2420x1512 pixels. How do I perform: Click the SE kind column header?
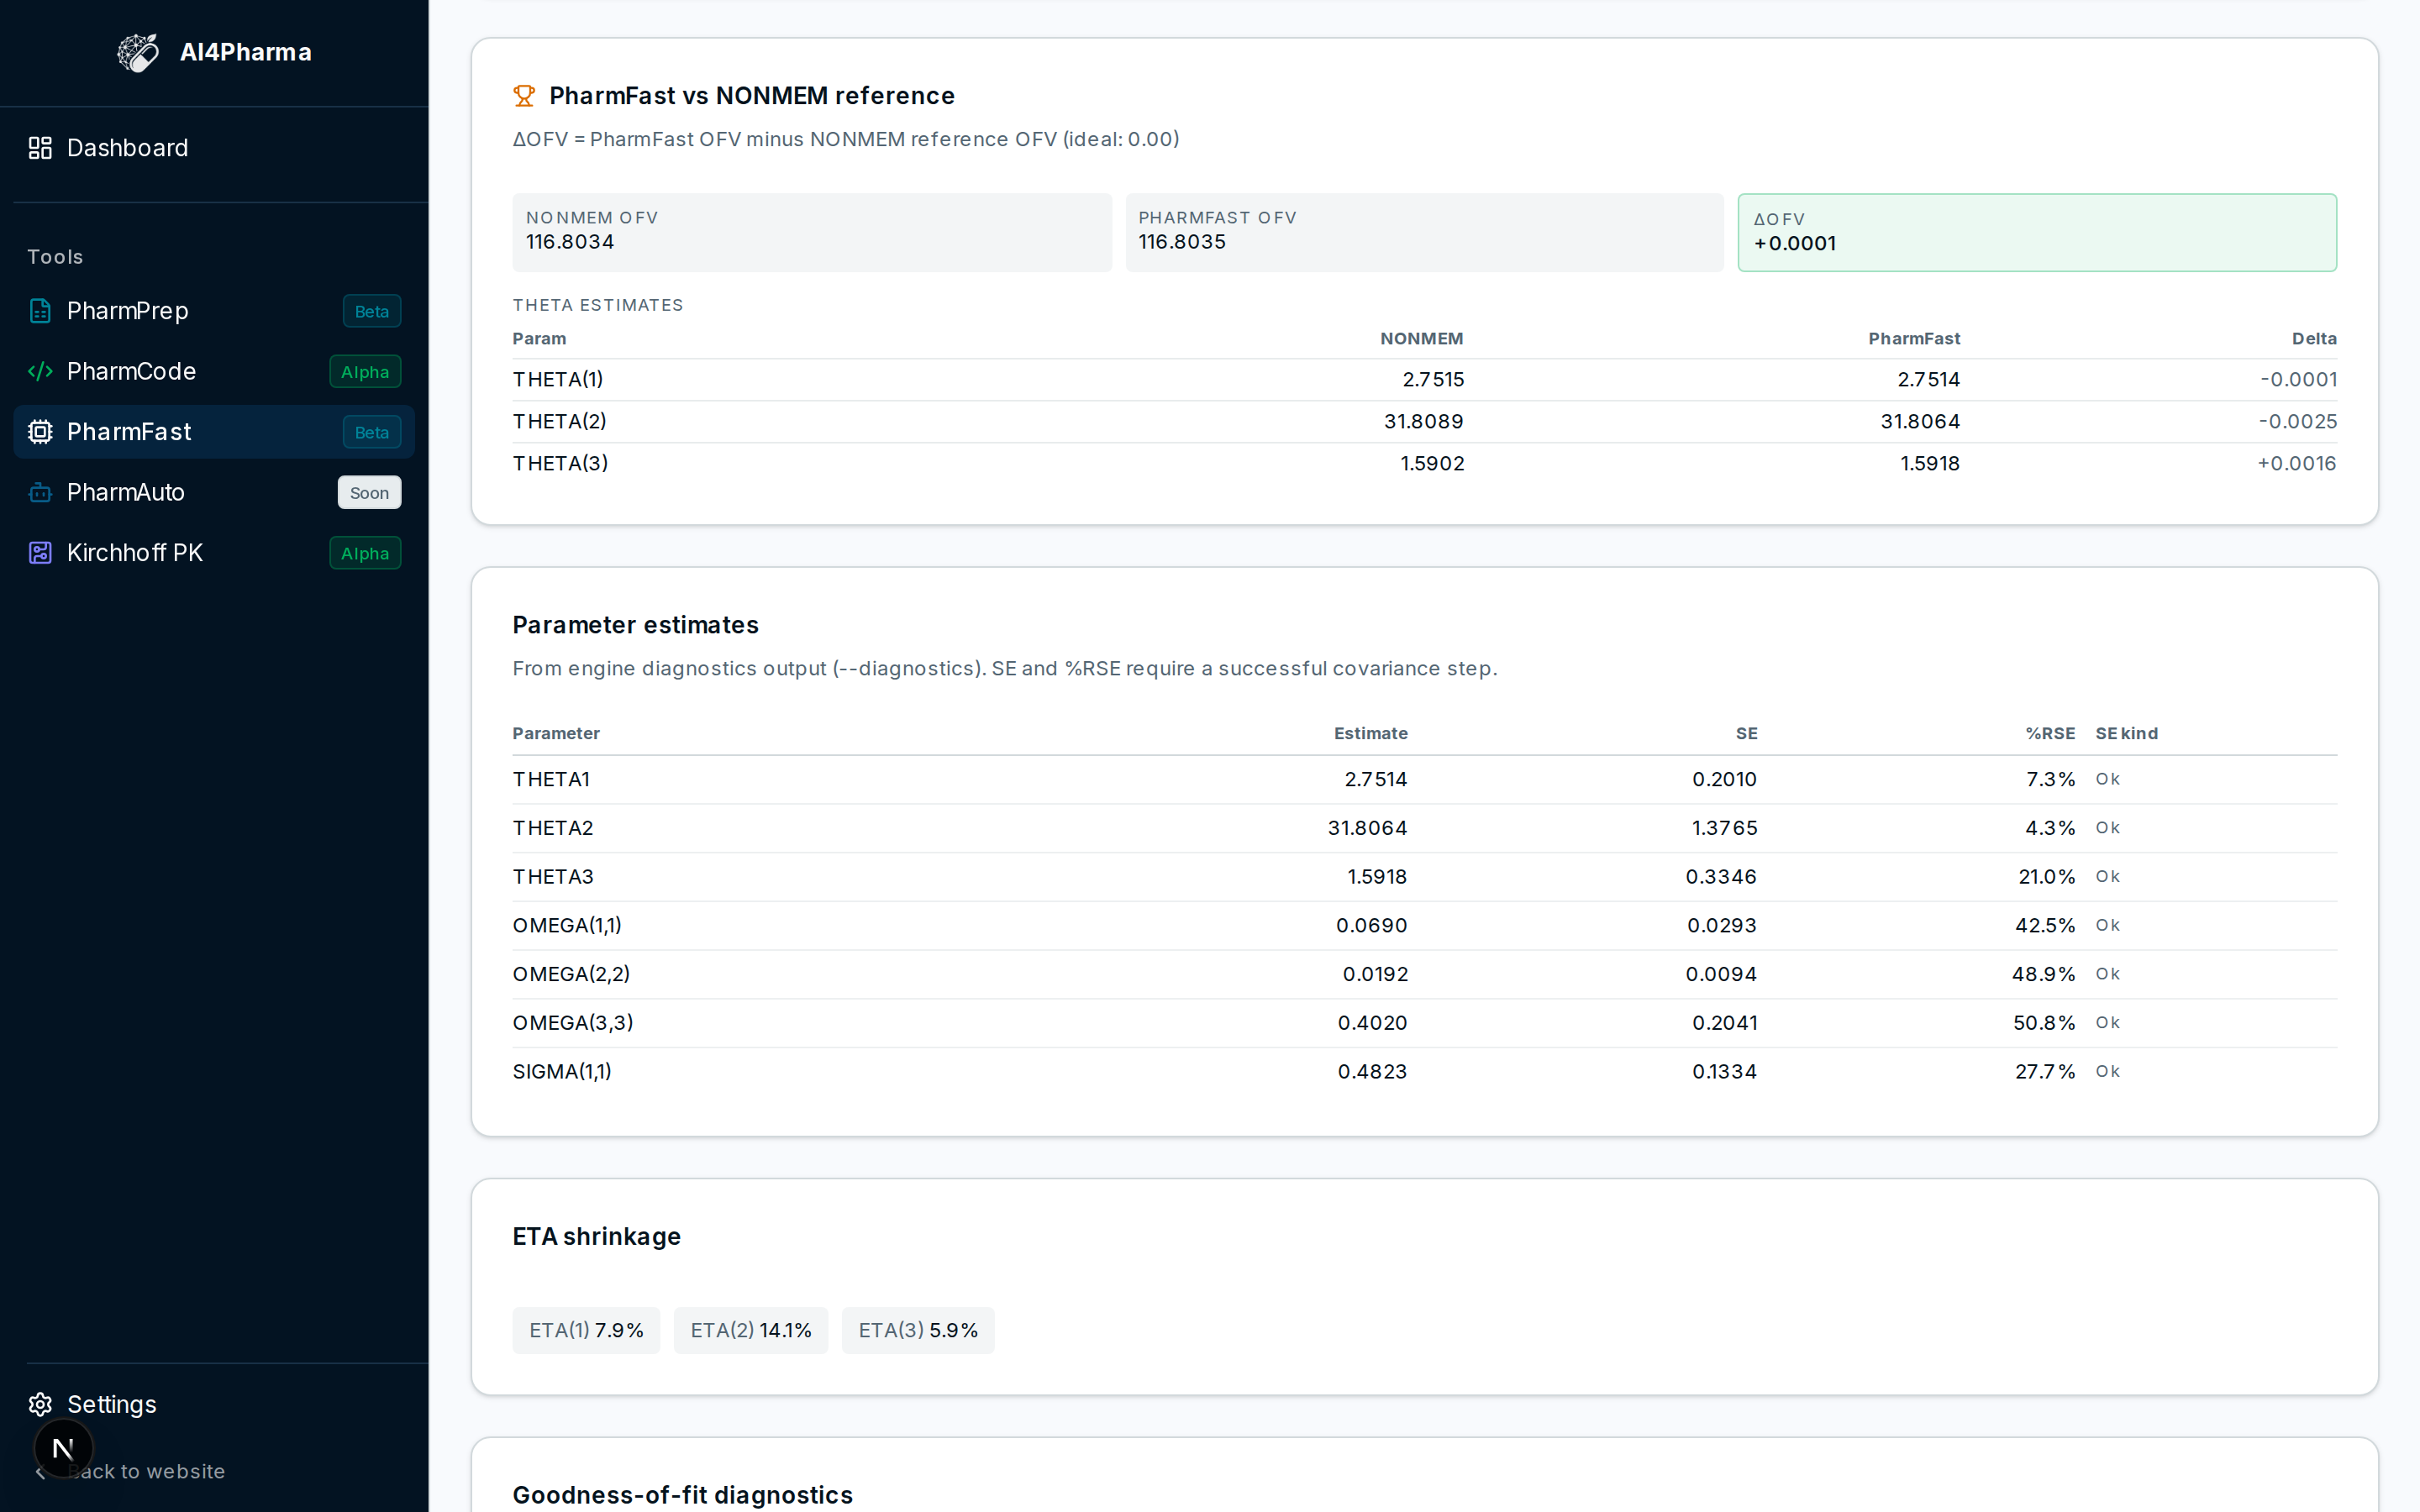point(2126,733)
